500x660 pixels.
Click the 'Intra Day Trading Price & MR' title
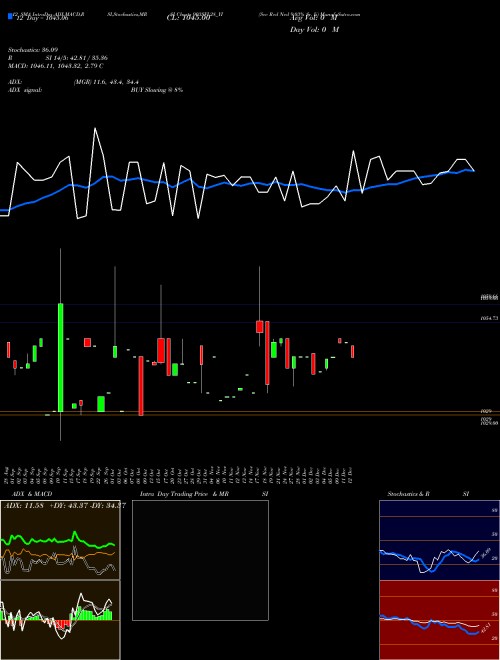tap(184, 494)
